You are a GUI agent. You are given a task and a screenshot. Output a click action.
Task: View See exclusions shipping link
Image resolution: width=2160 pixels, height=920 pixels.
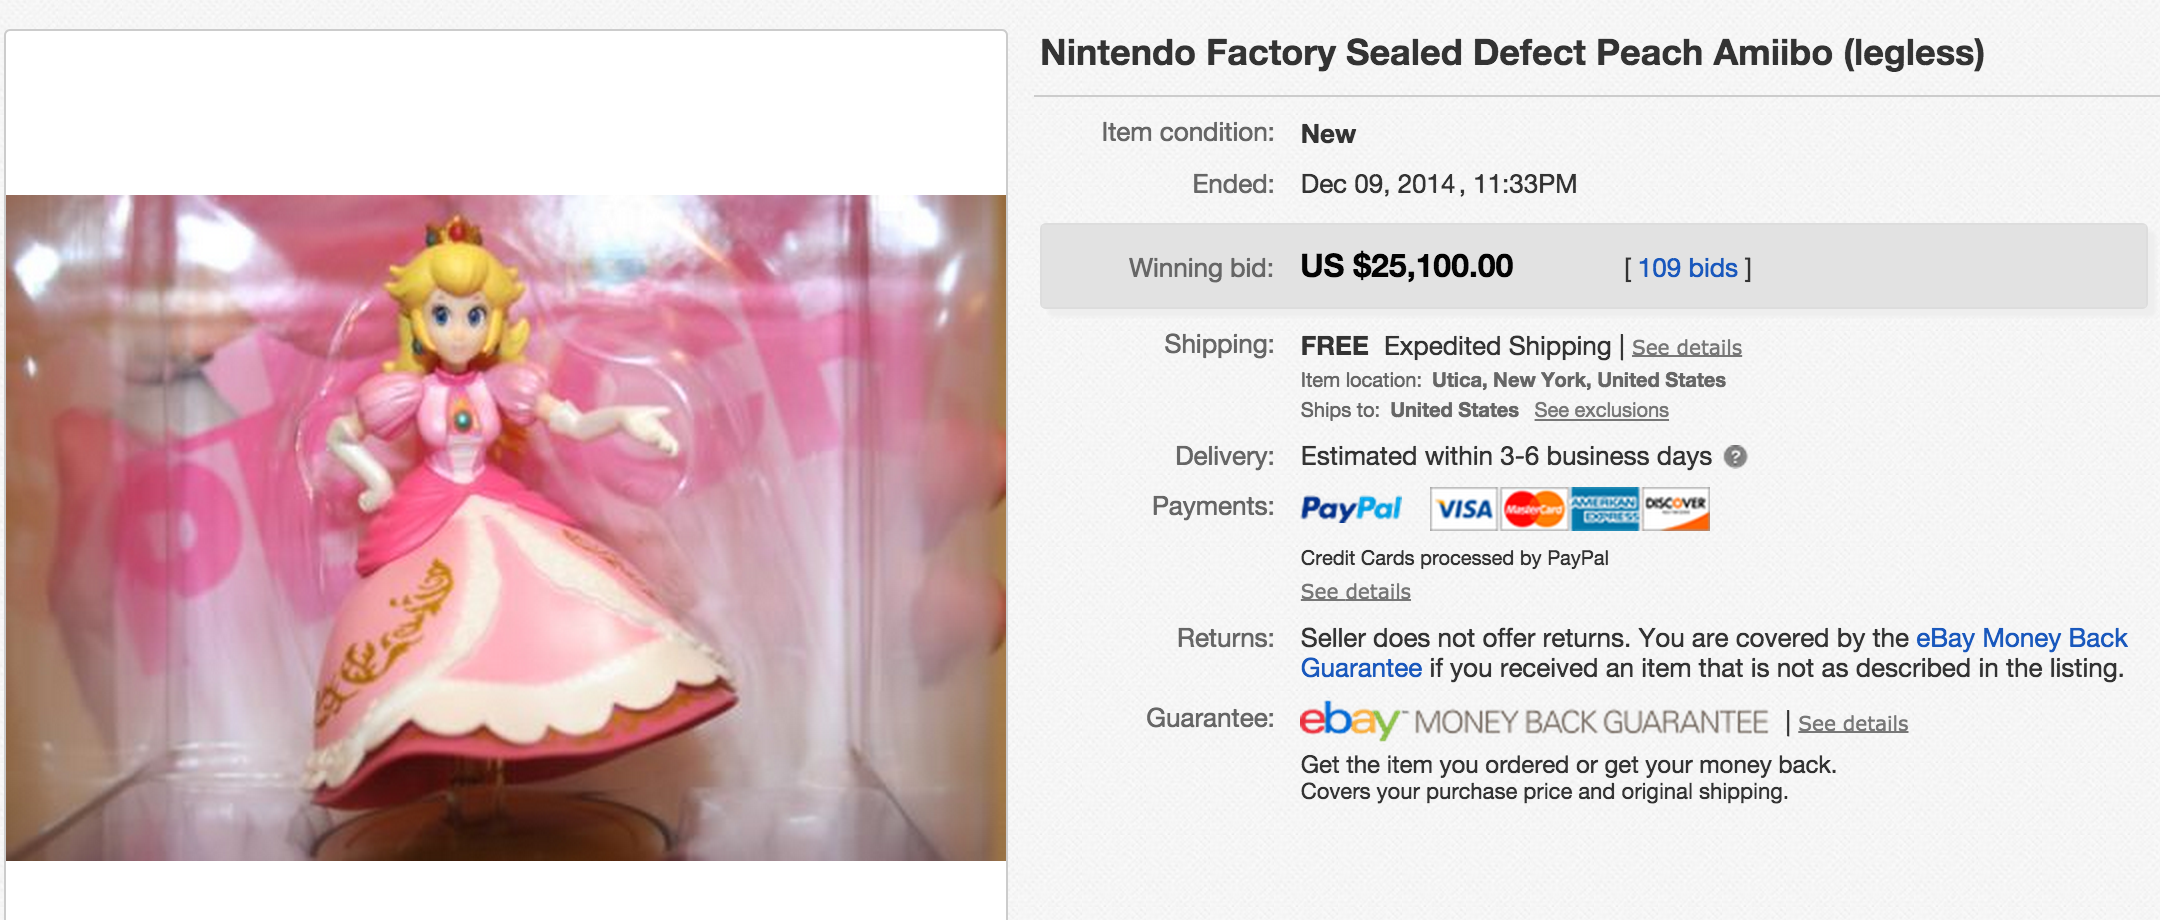(x=1601, y=410)
